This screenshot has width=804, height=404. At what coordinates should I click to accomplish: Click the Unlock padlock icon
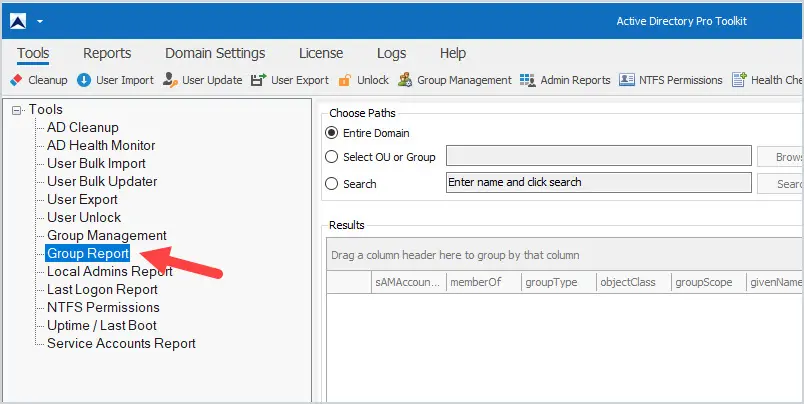[x=345, y=80]
